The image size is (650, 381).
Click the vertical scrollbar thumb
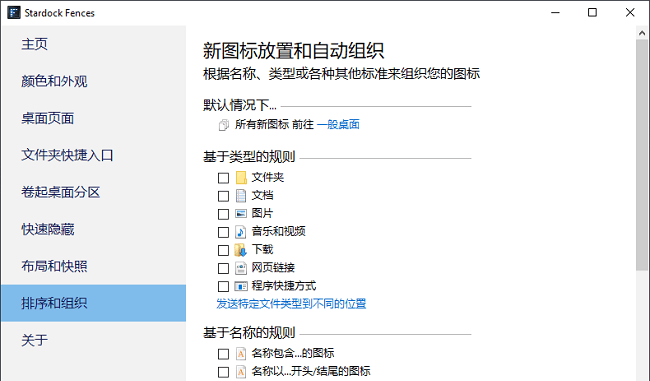point(642,155)
